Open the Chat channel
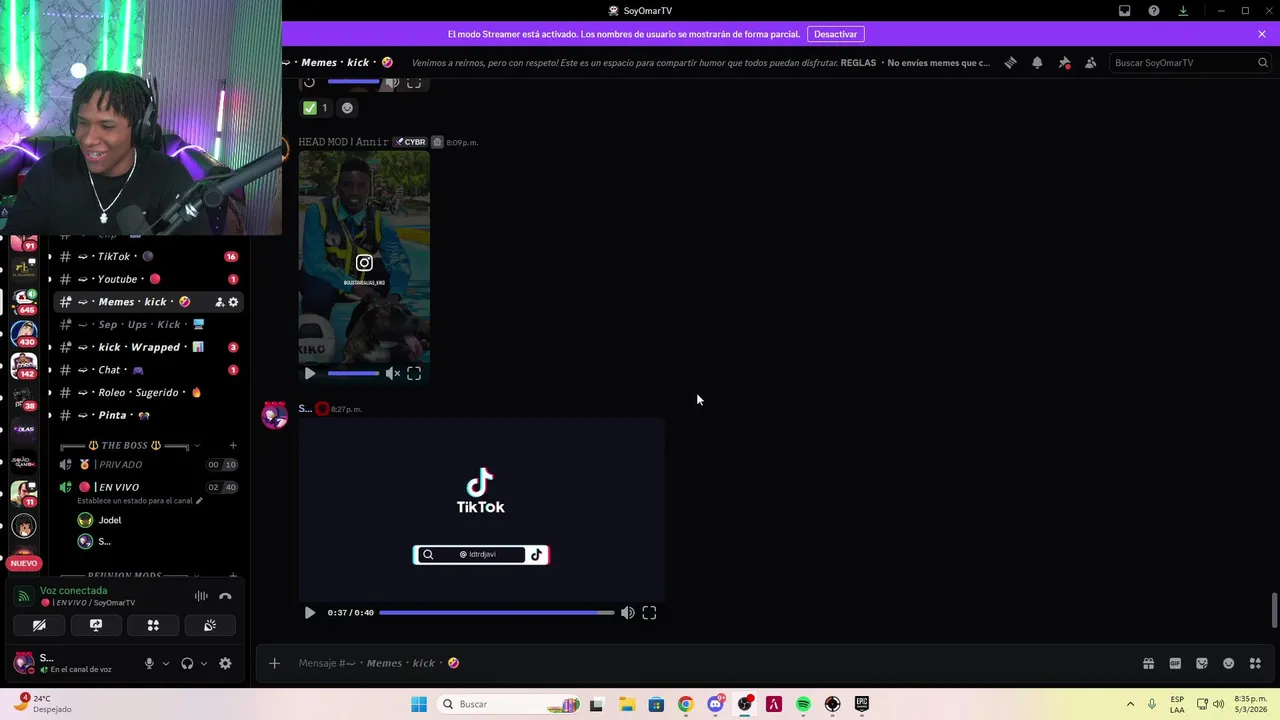The image size is (1280, 720). (148, 370)
